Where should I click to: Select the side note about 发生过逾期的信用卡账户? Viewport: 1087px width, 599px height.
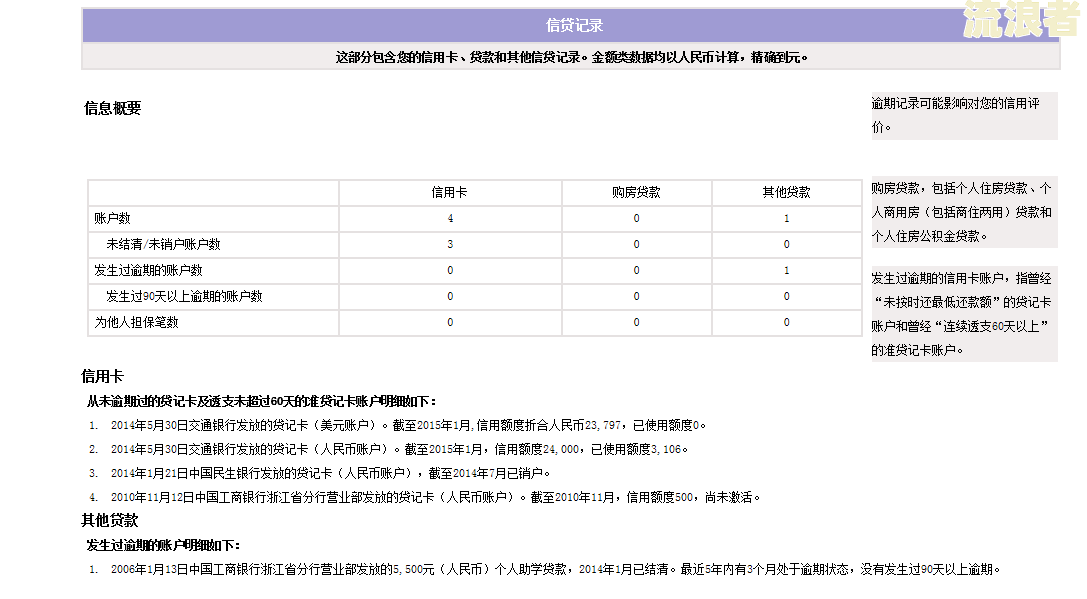[x=964, y=314]
